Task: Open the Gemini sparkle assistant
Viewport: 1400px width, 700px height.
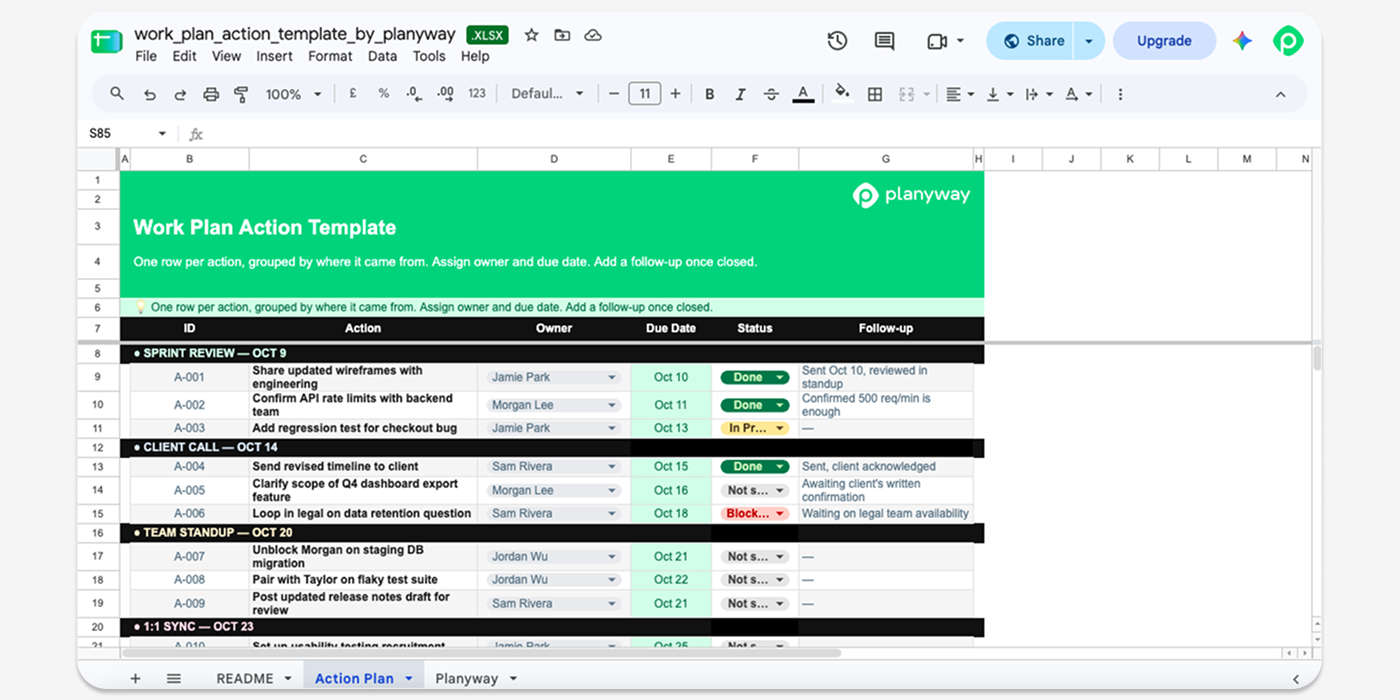Action: pos(1242,41)
